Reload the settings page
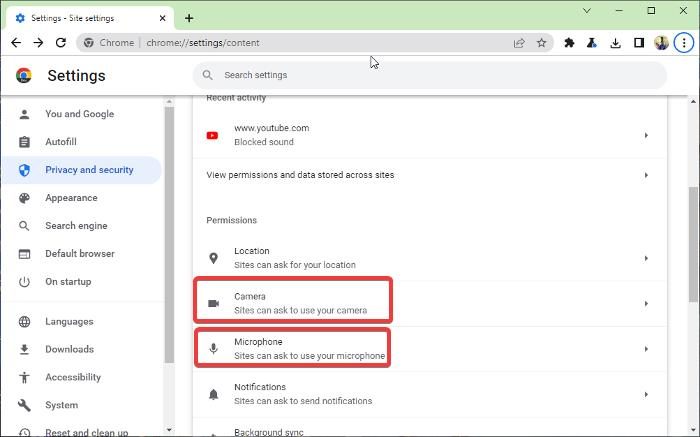This screenshot has width=700, height=437. [61, 43]
